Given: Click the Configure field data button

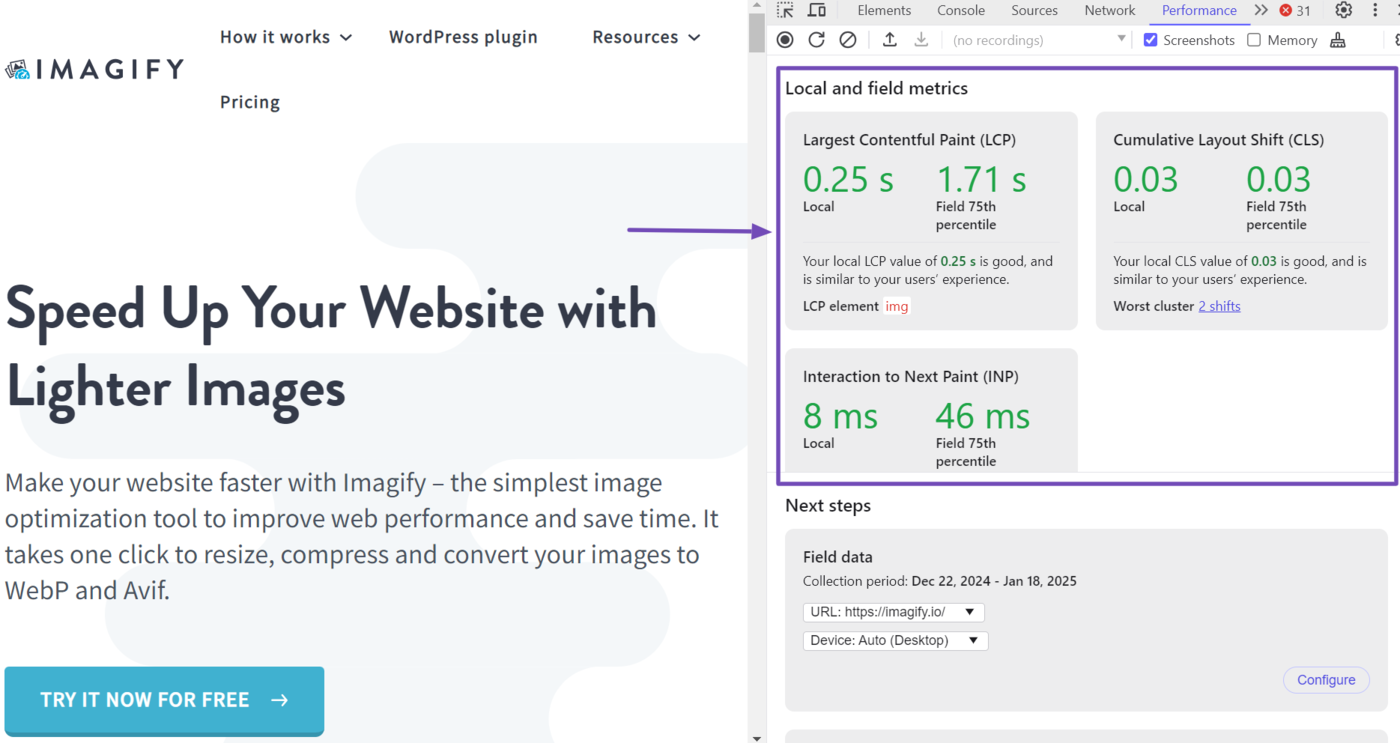Looking at the screenshot, I should tap(1326, 680).
